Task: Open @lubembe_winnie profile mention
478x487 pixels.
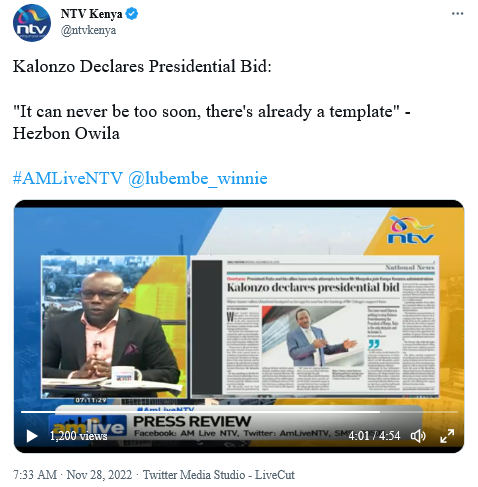Action: click(198, 178)
